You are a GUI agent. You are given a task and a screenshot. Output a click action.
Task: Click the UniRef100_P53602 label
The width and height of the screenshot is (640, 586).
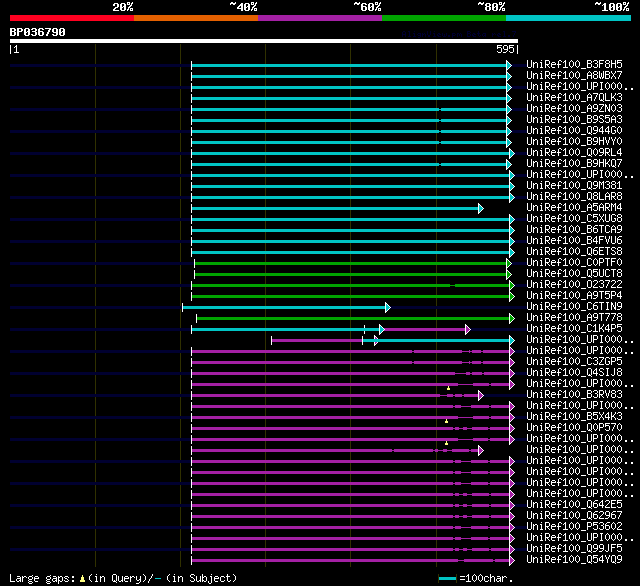click(x=574, y=527)
